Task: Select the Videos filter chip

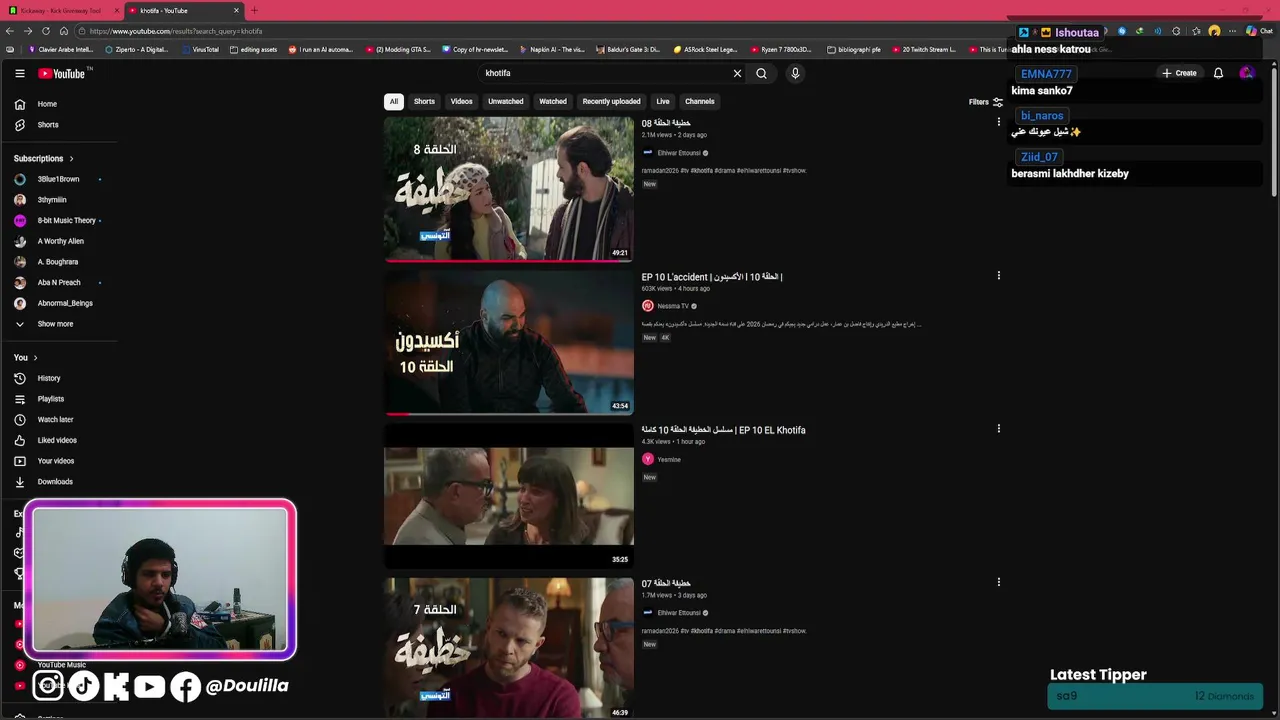Action: (x=461, y=101)
